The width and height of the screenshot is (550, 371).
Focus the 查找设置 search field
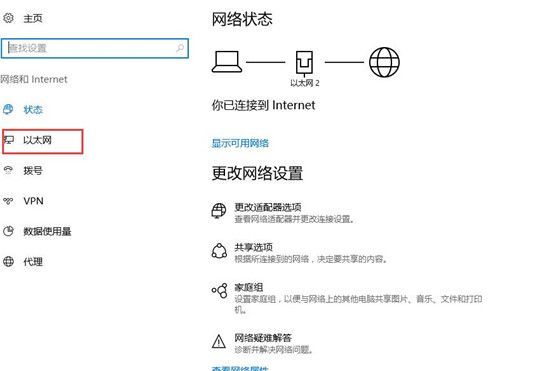pyautogui.click(x=95, y=48)
